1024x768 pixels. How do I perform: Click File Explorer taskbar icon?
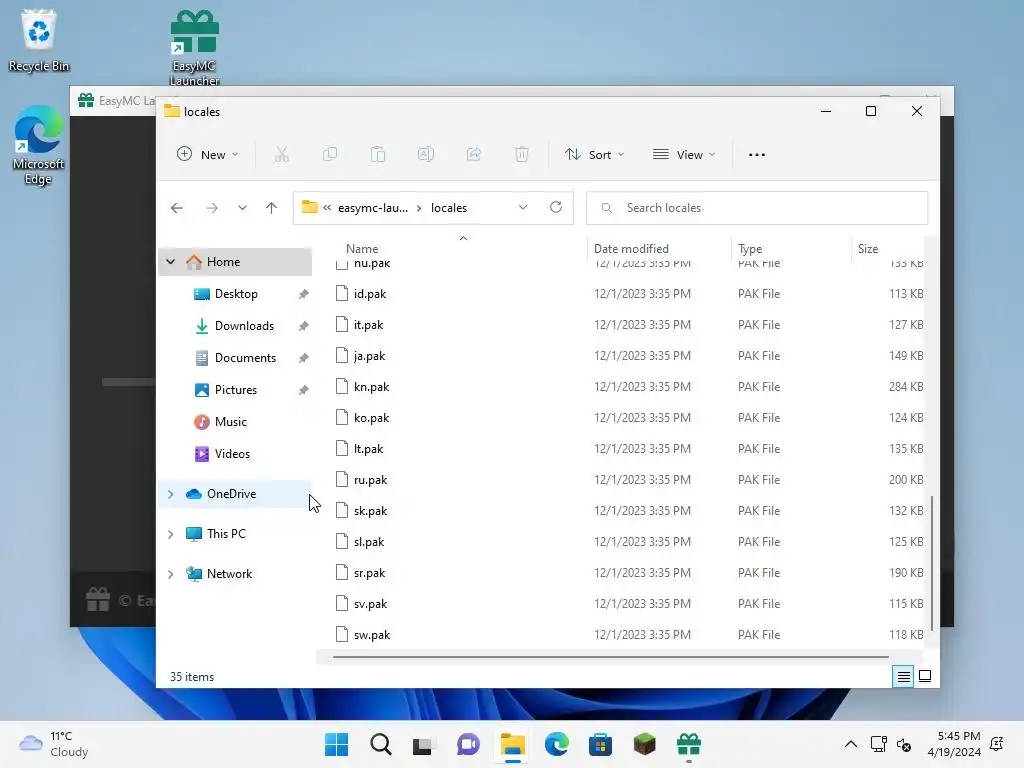coord(513,744)
